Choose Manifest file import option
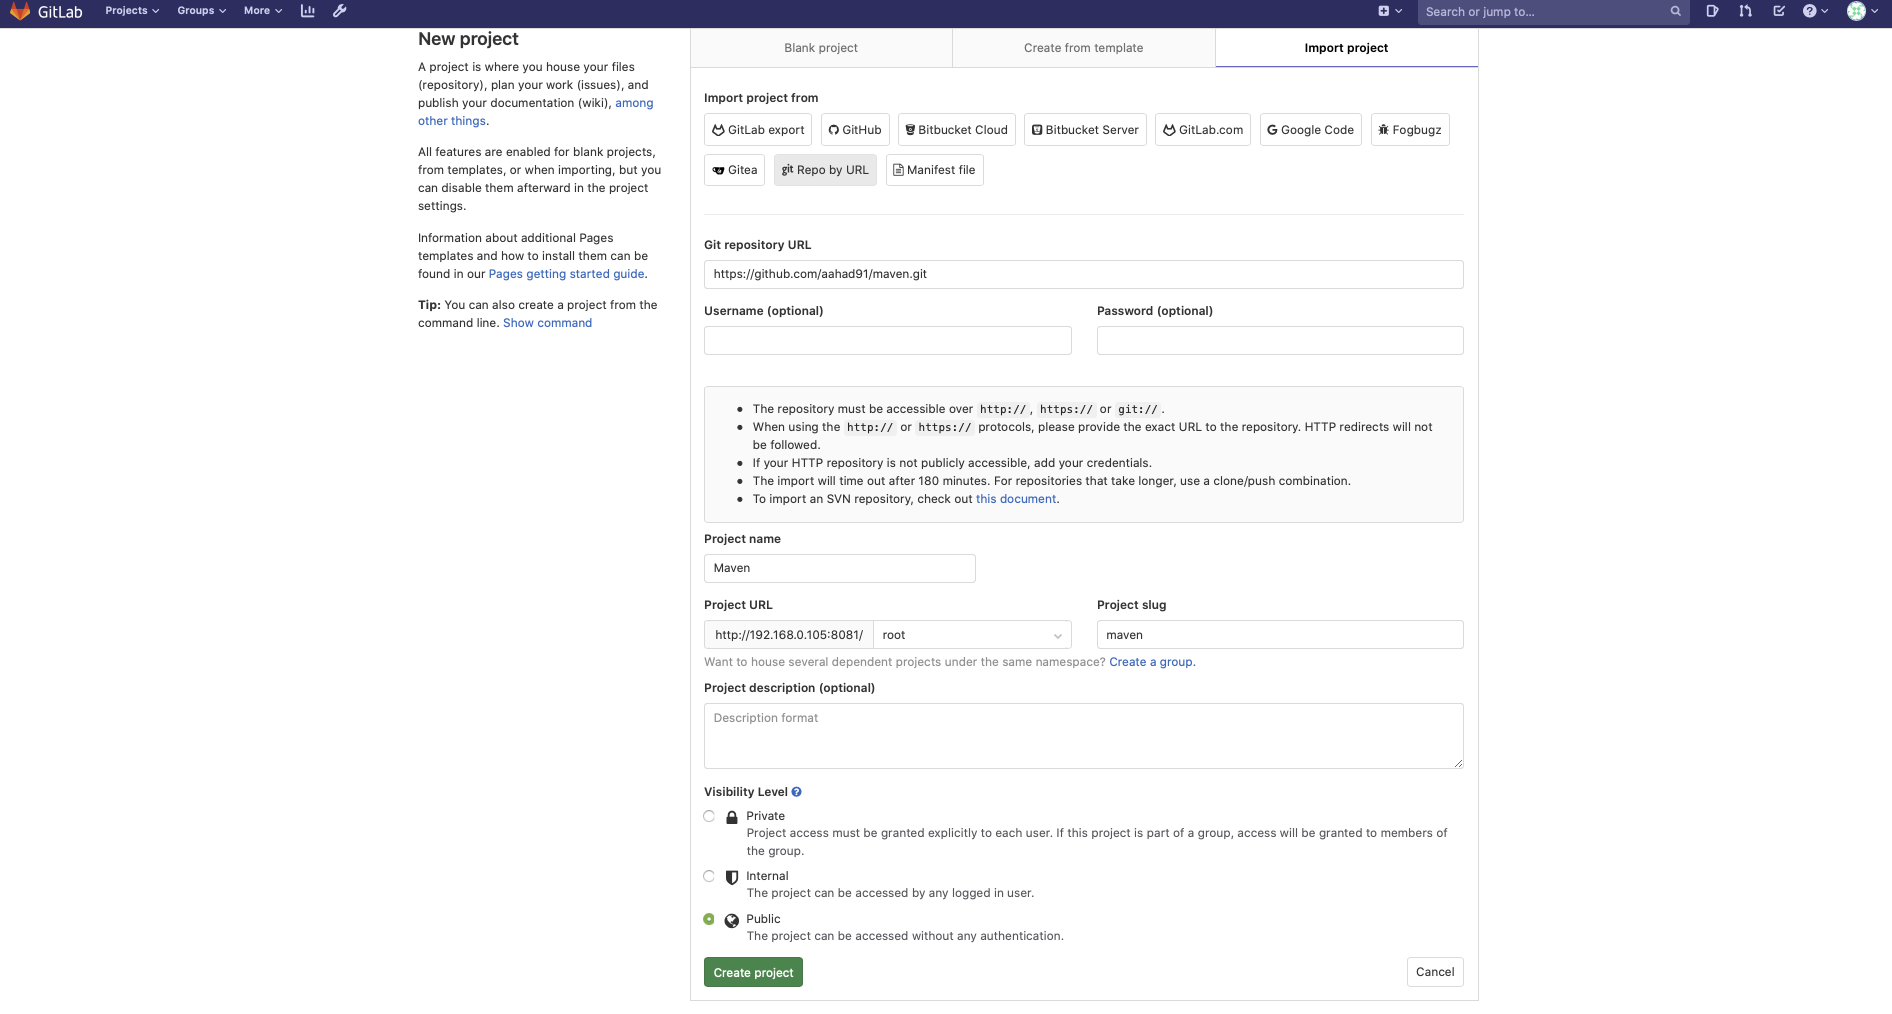Screen dimensions: 1892x1014 pyautogui.click(x=935, y=170)
